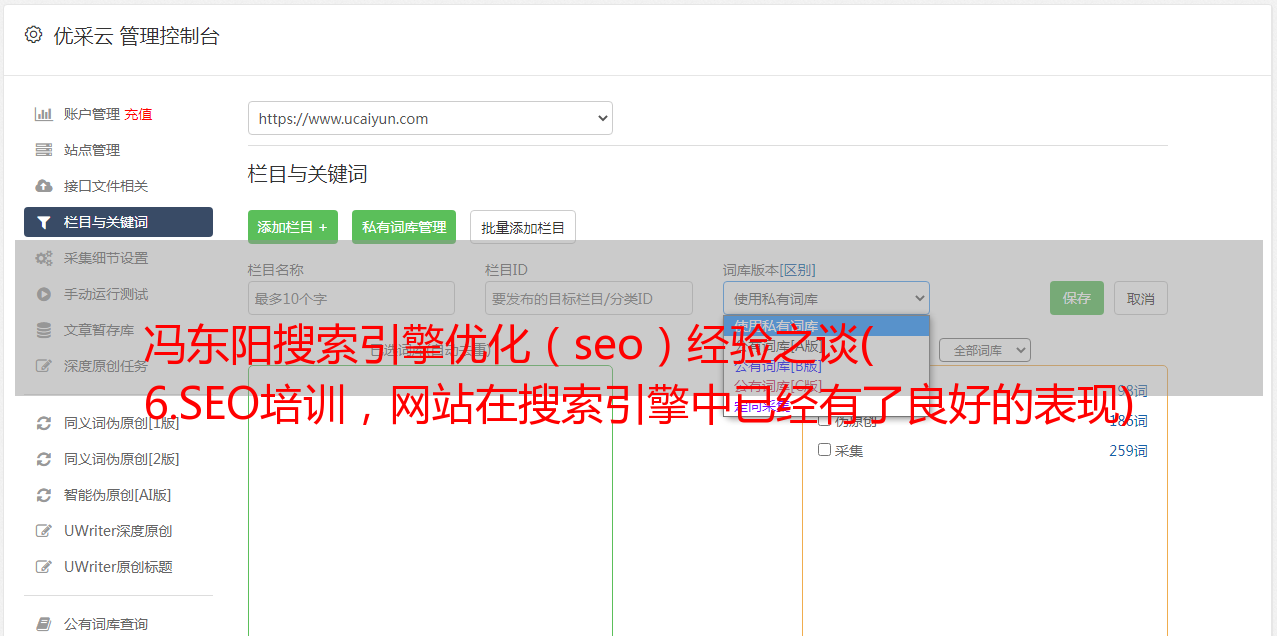Image resolution: width=1277 pixels, height=636 pixels.
Task: Click the refresh icon of 智能伪原创[AI版]
Action: click(44, 495)
